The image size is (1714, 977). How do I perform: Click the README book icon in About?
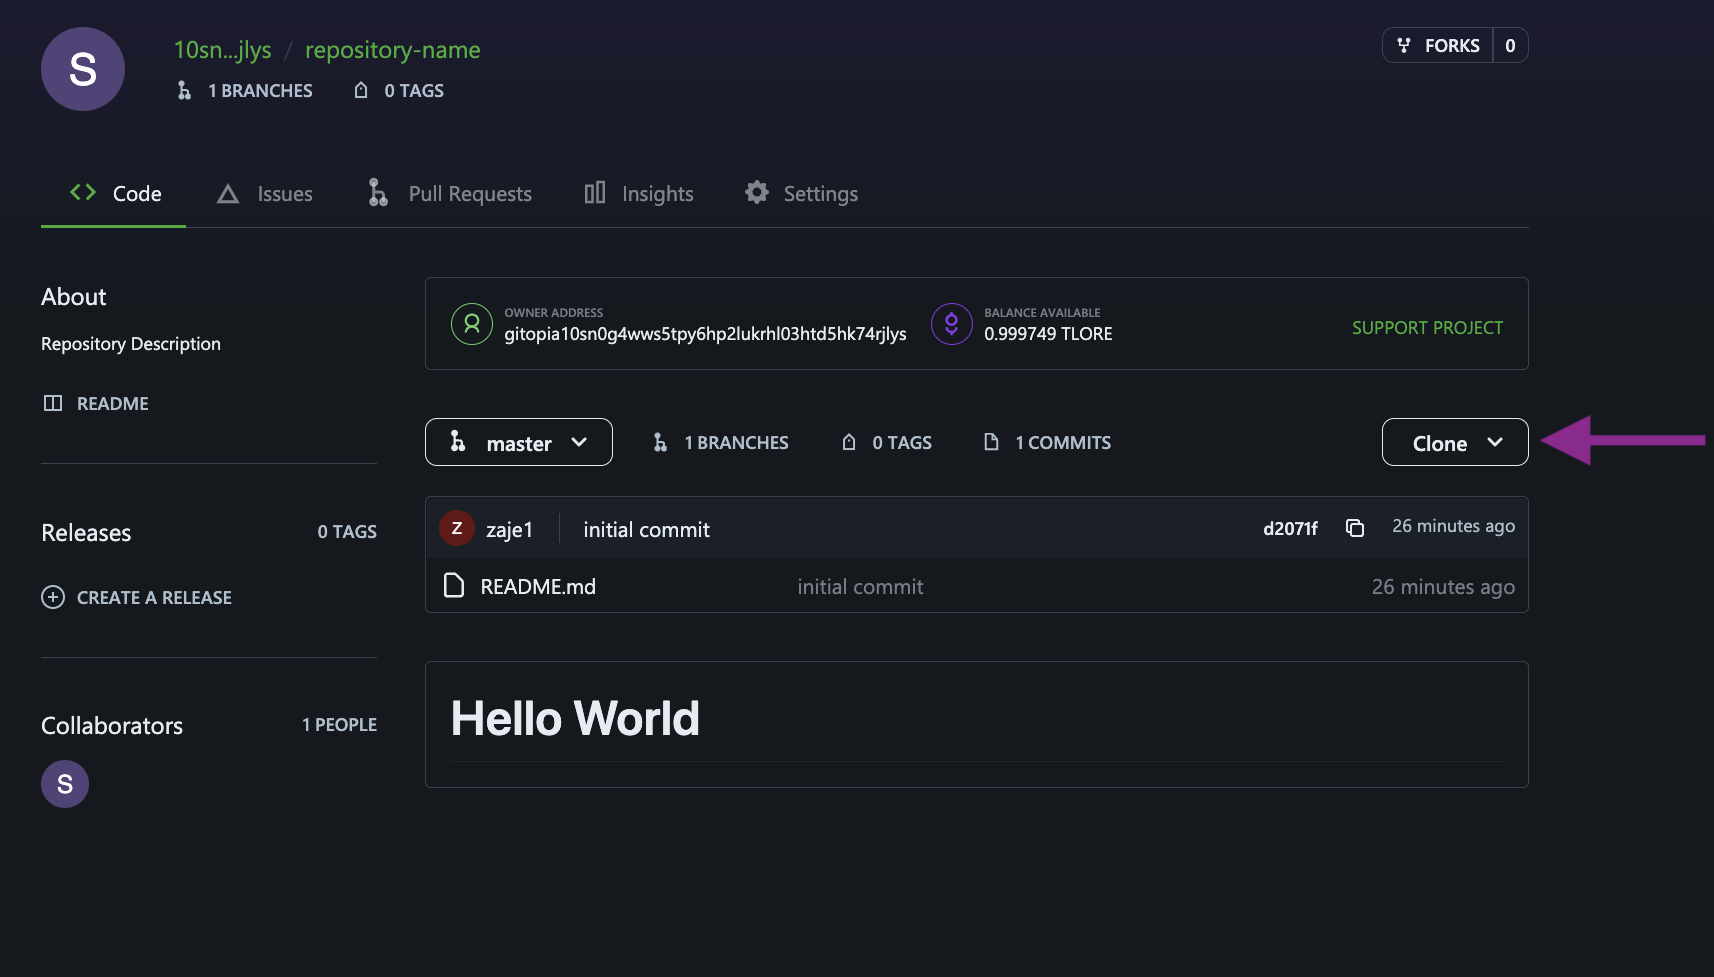53,403
